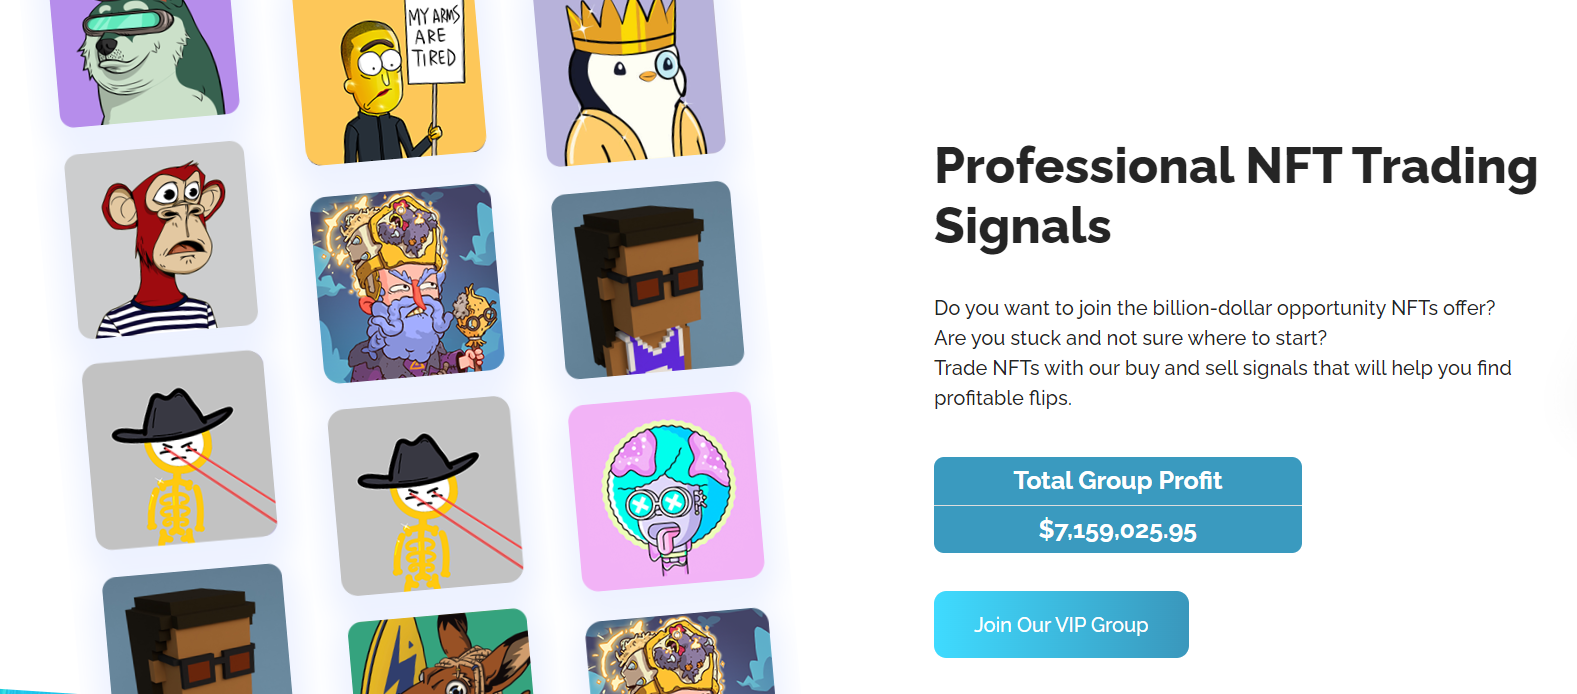
Task: Click the $7,159,025.95 profit amount
Action: point(1118,530)
